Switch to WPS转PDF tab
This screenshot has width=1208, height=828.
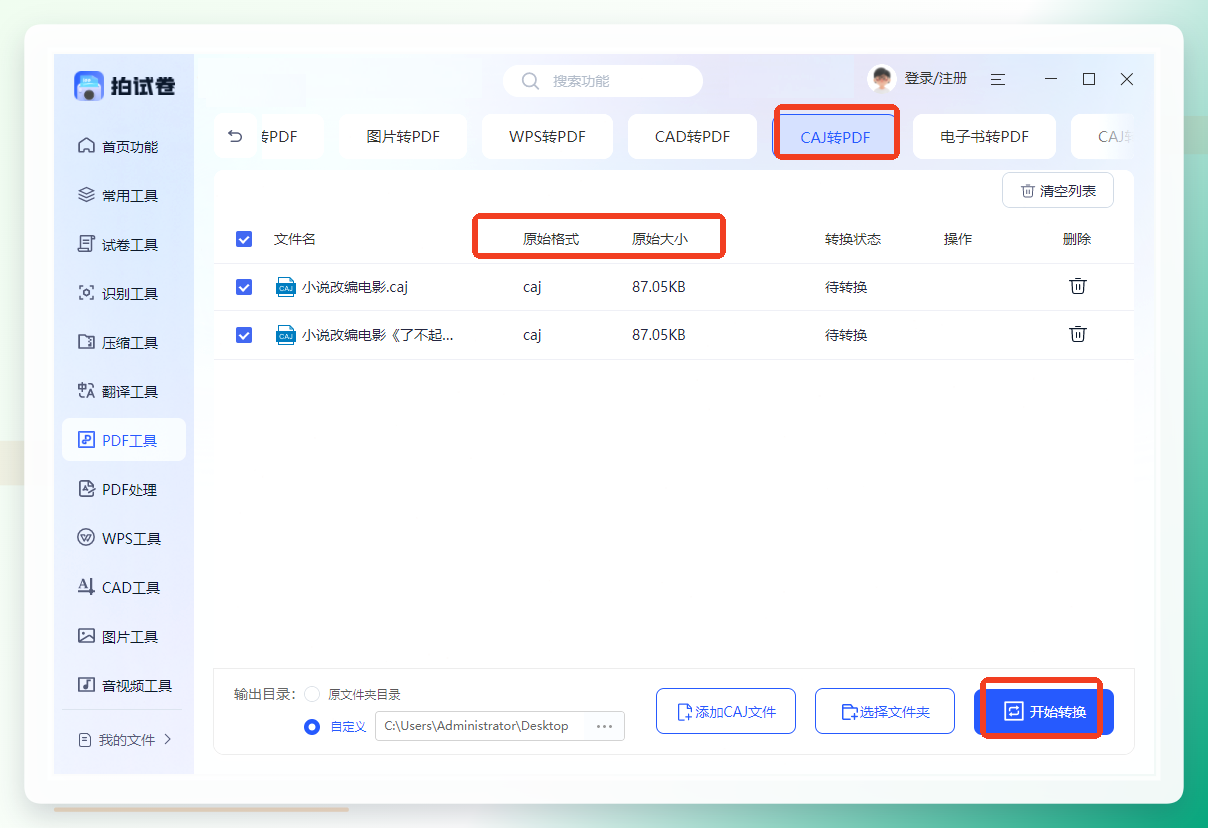547,137
